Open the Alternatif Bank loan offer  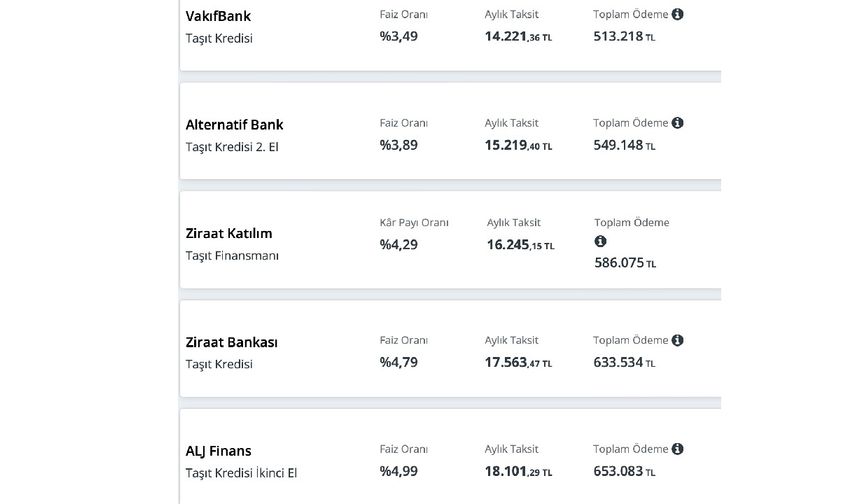tap(234, 125)
